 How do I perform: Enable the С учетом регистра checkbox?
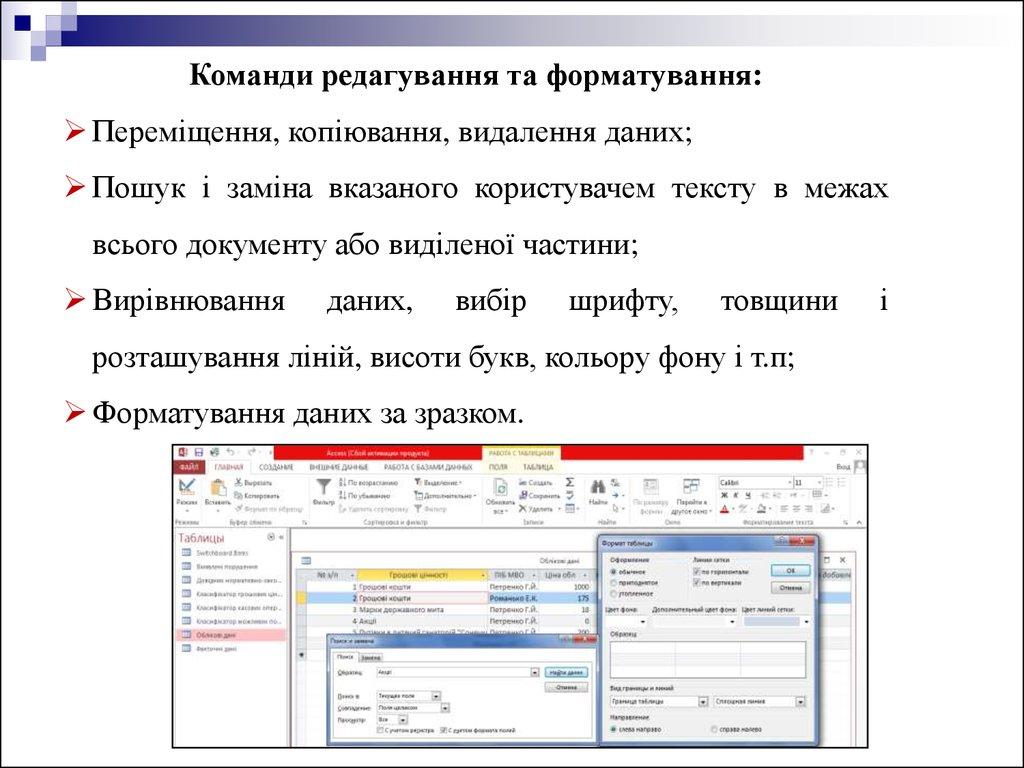coord(379,730)
